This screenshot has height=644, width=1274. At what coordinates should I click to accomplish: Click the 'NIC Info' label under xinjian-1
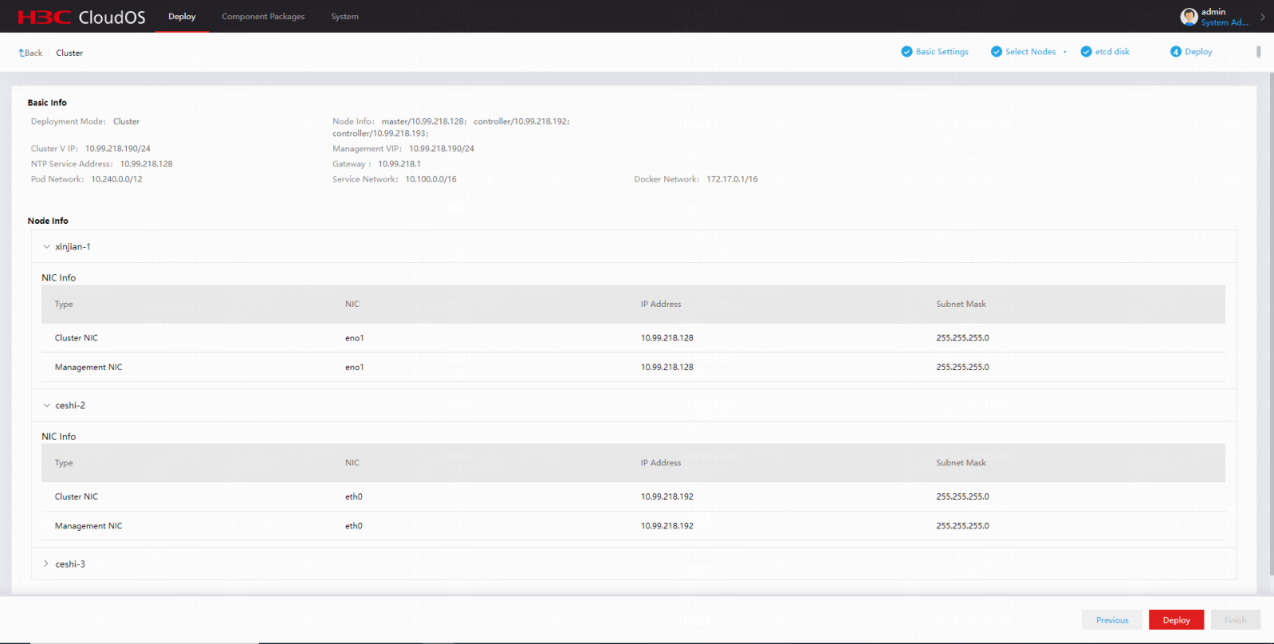tap(59, 278)
